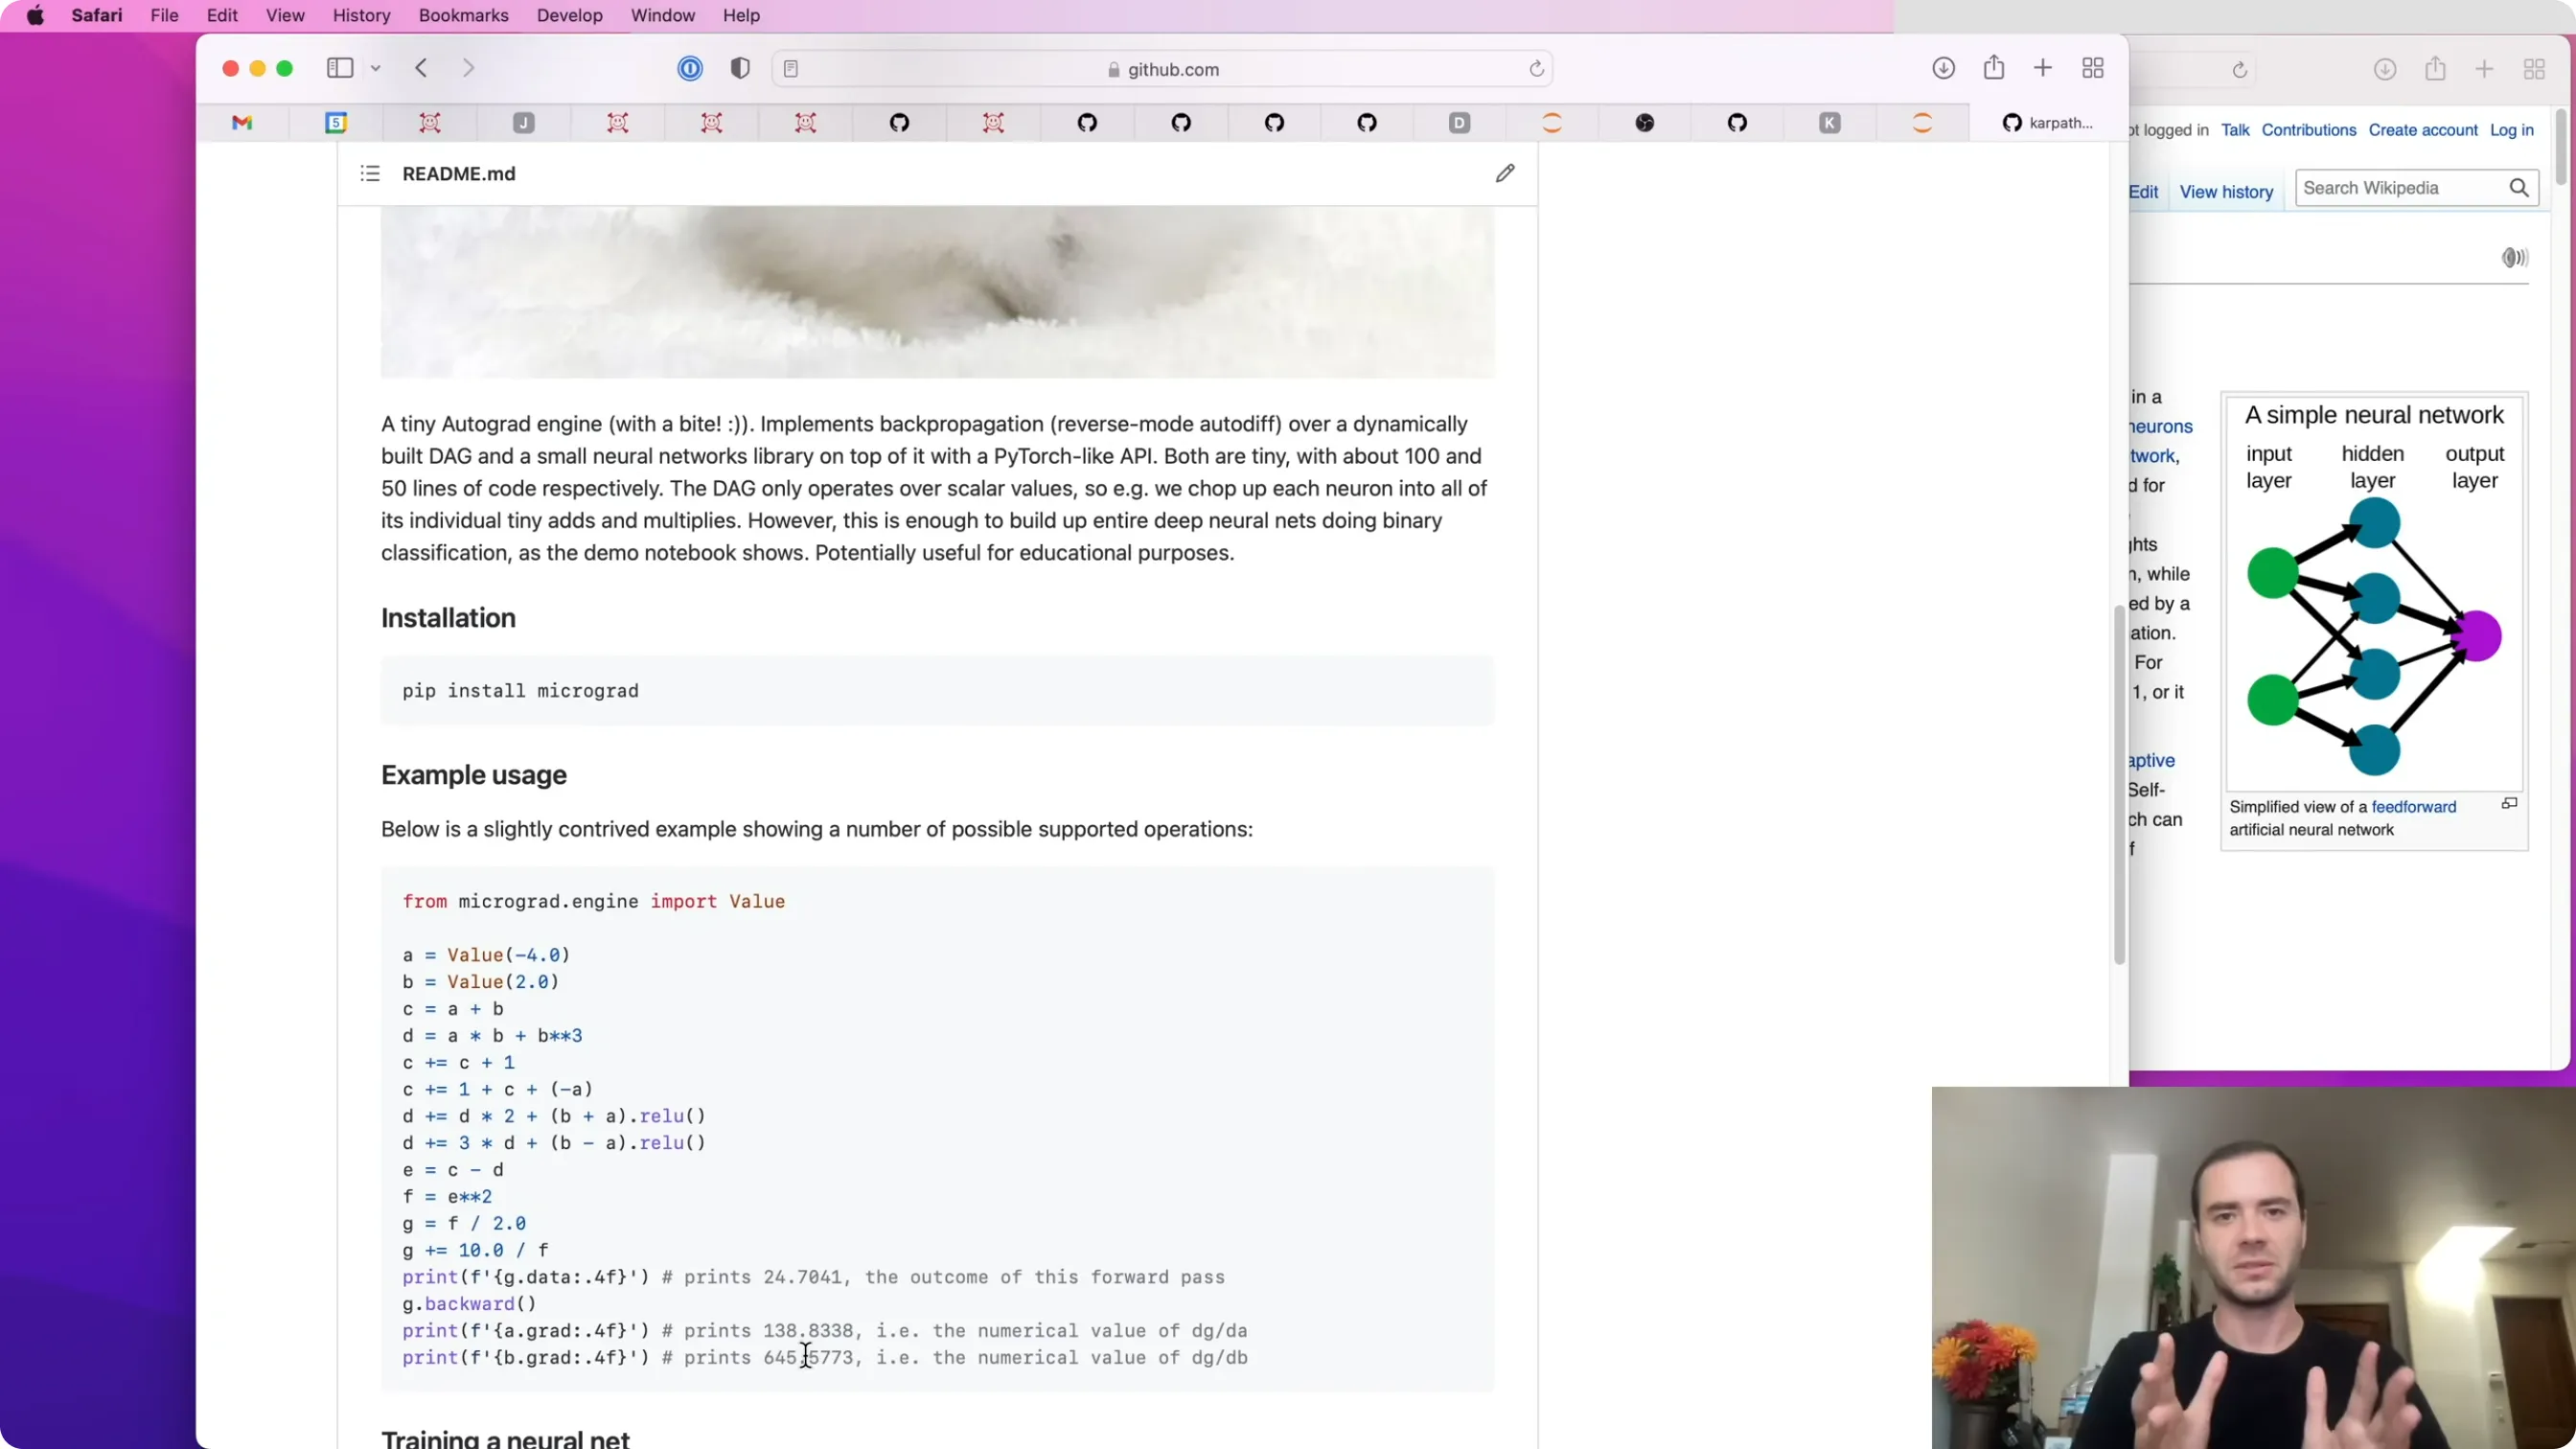Click Log in on Wikipedia window
The width and height of the screenshot is (2576, 1449).
tap(2511, 130)
